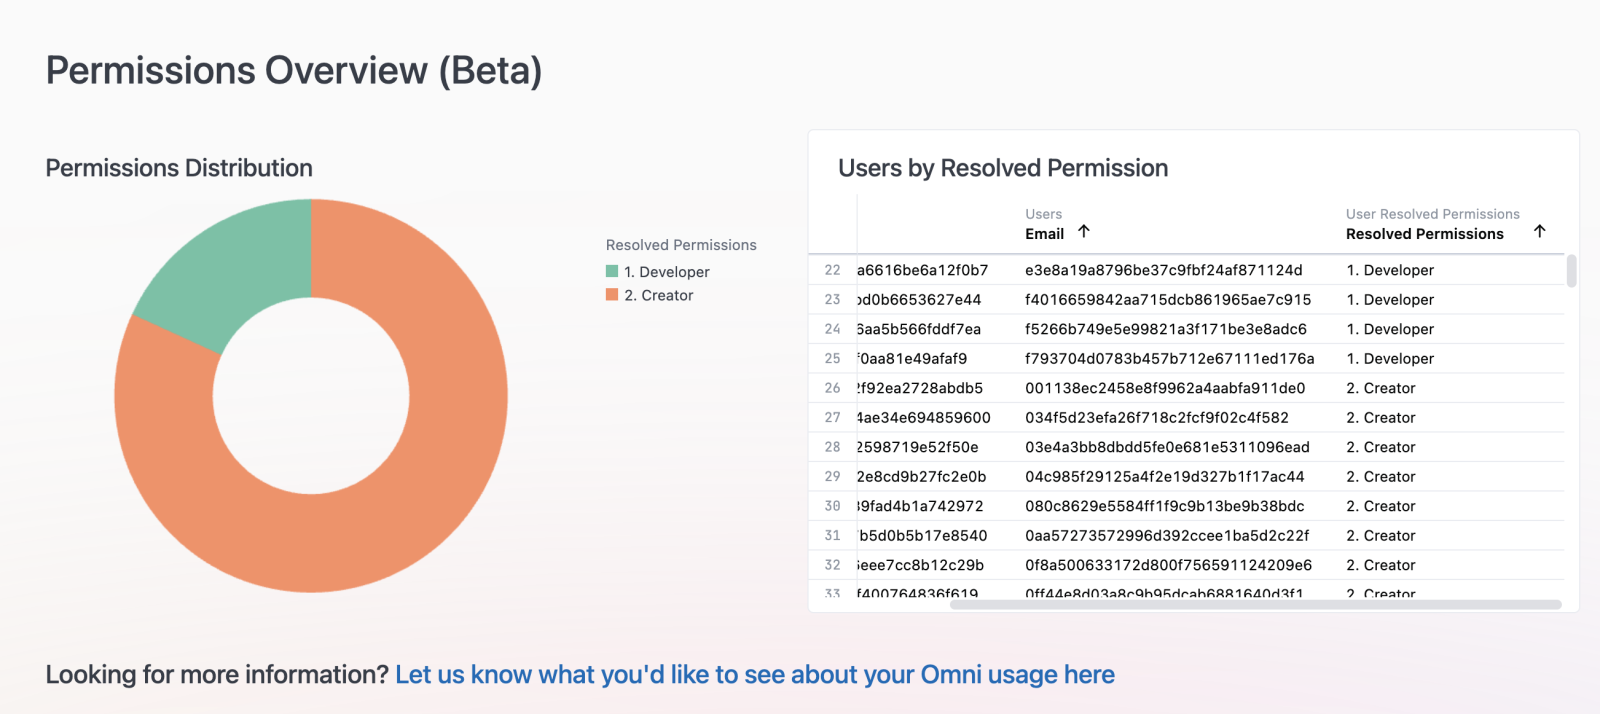The height and width of the screenshot is (714, 1600).
Task: Click the Creator permission cell in row 30
Action: [x=1381, y=506]
